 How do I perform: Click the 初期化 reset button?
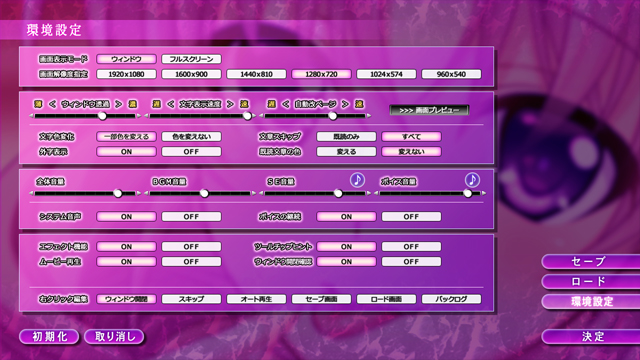pos(49,337)
